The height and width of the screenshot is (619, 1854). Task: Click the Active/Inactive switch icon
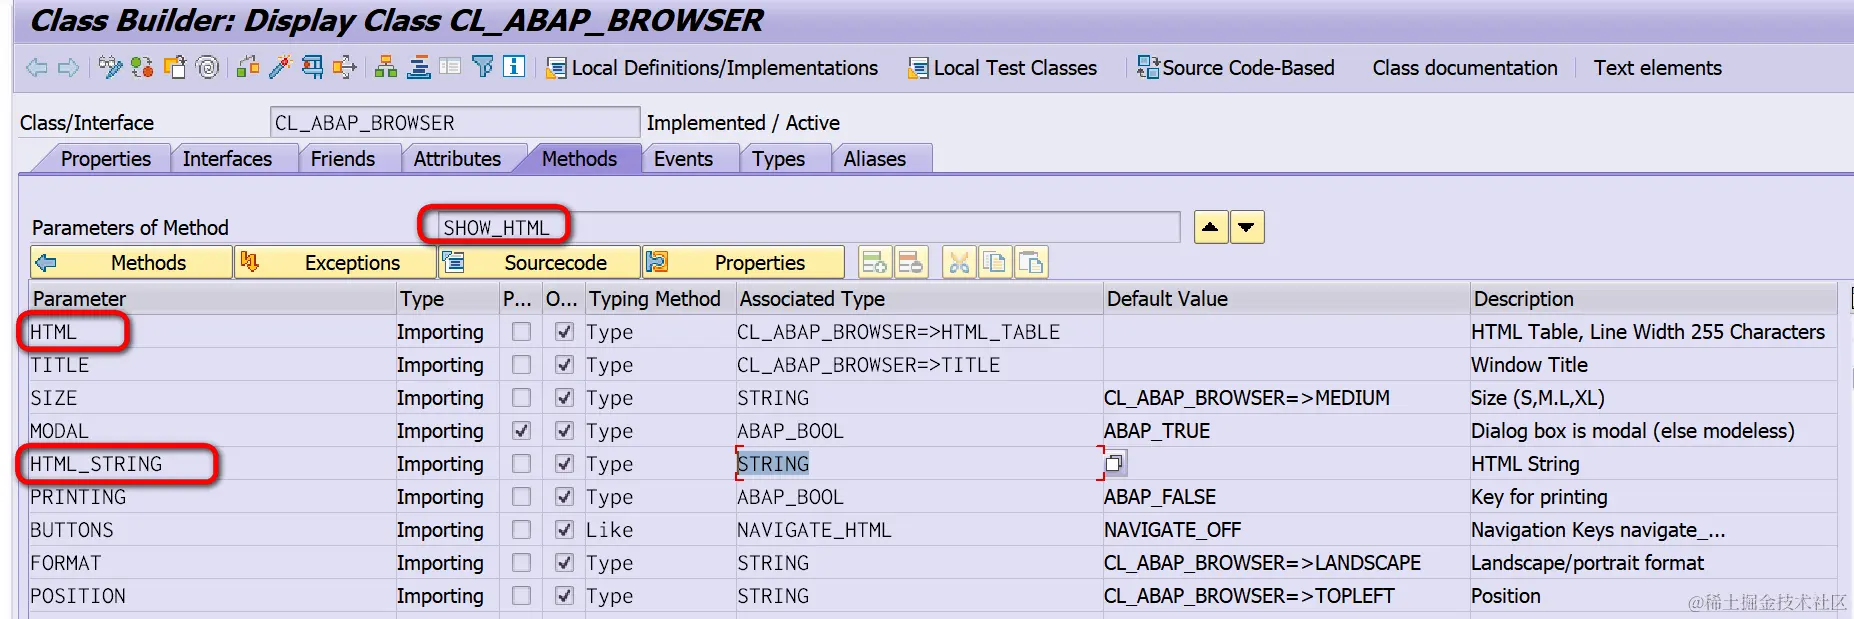click(x=142, y=67)
